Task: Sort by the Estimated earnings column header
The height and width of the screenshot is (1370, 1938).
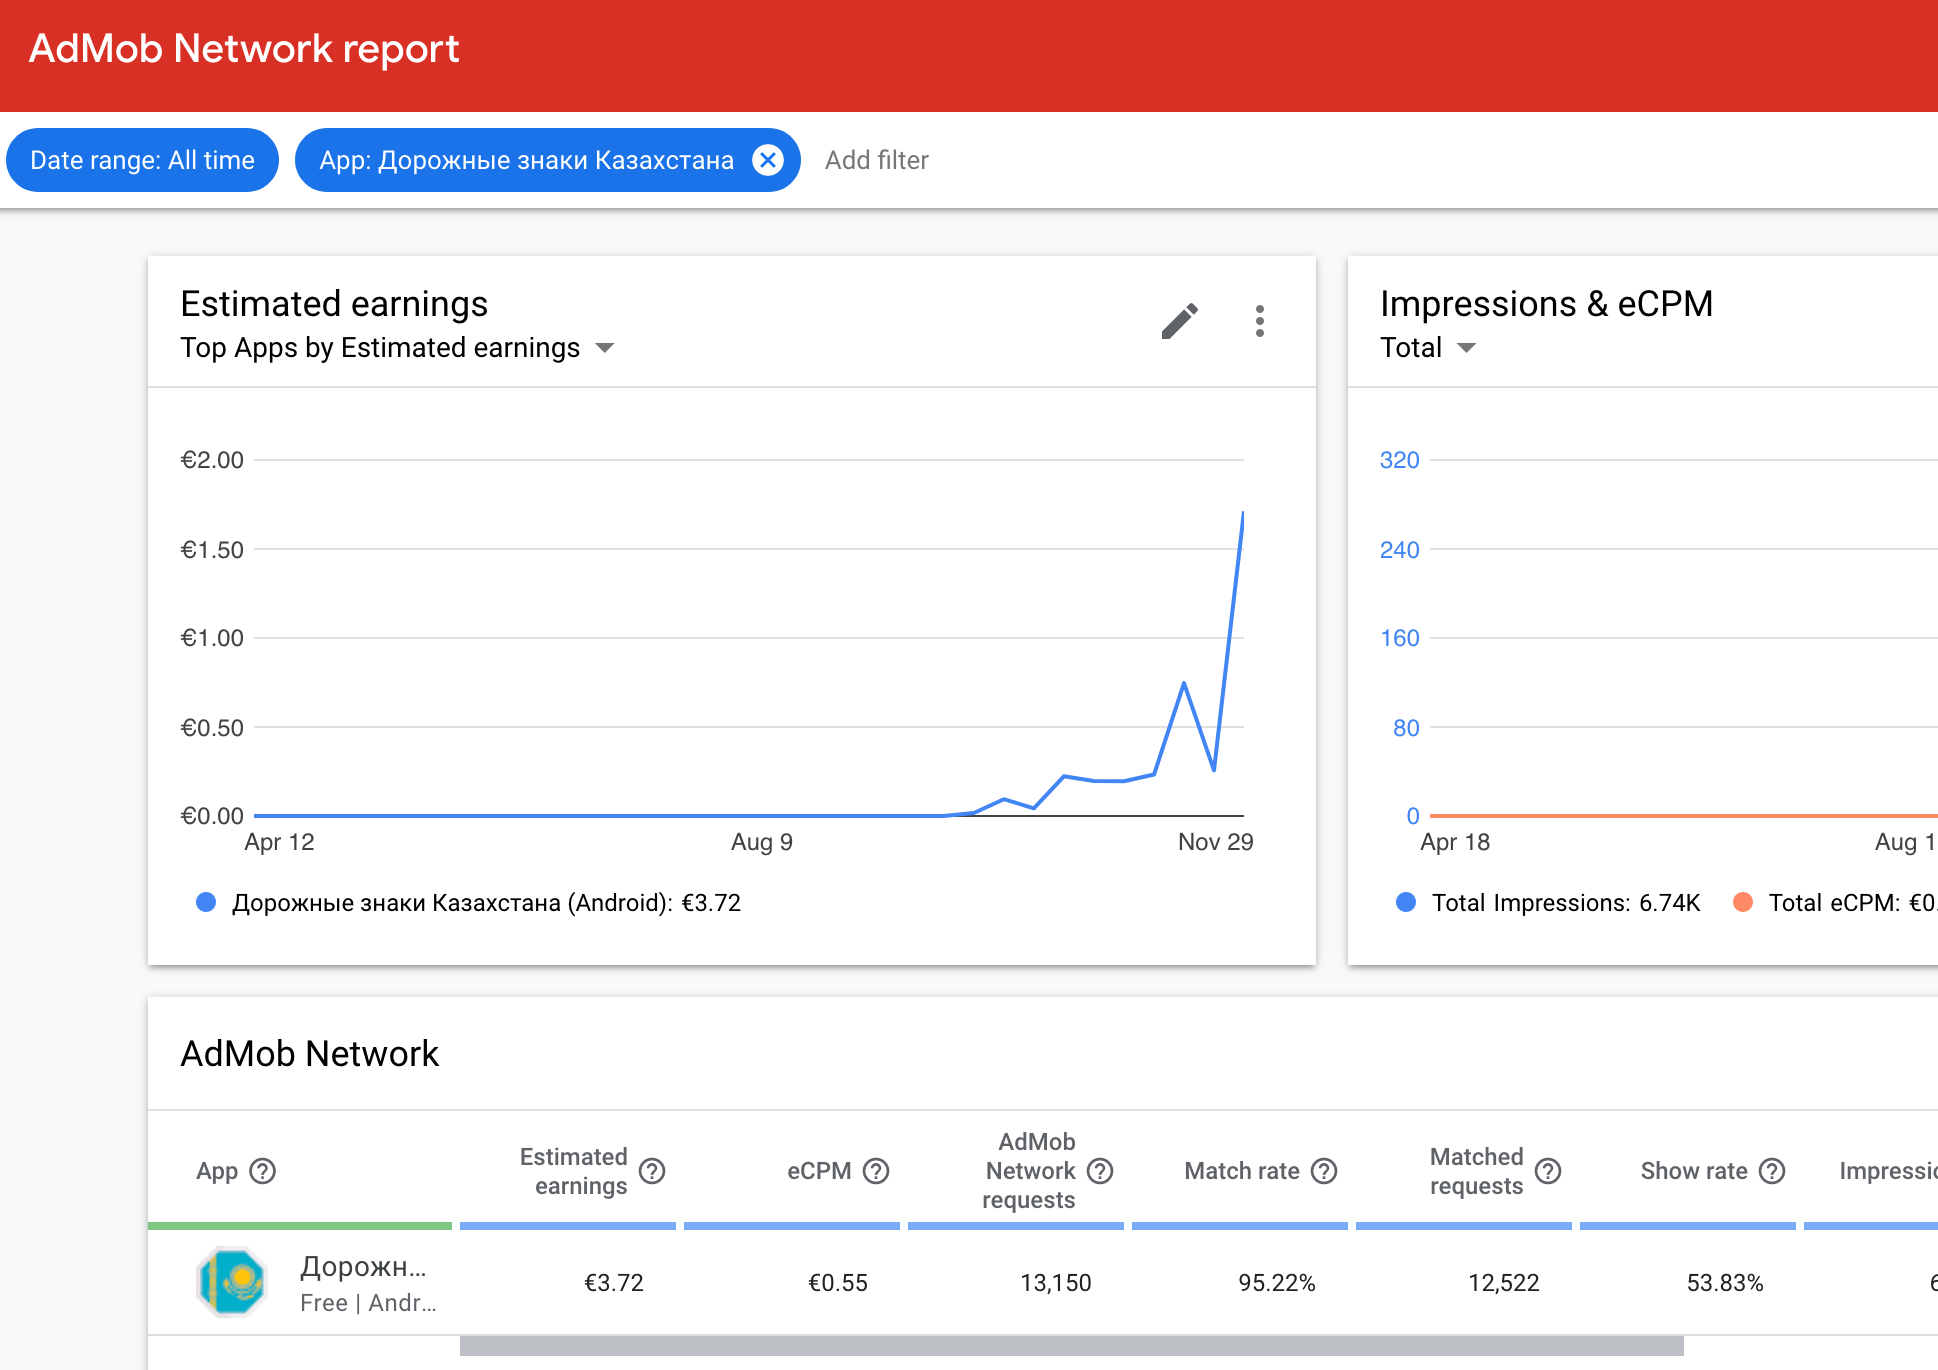Action: tap(573, 1171)
